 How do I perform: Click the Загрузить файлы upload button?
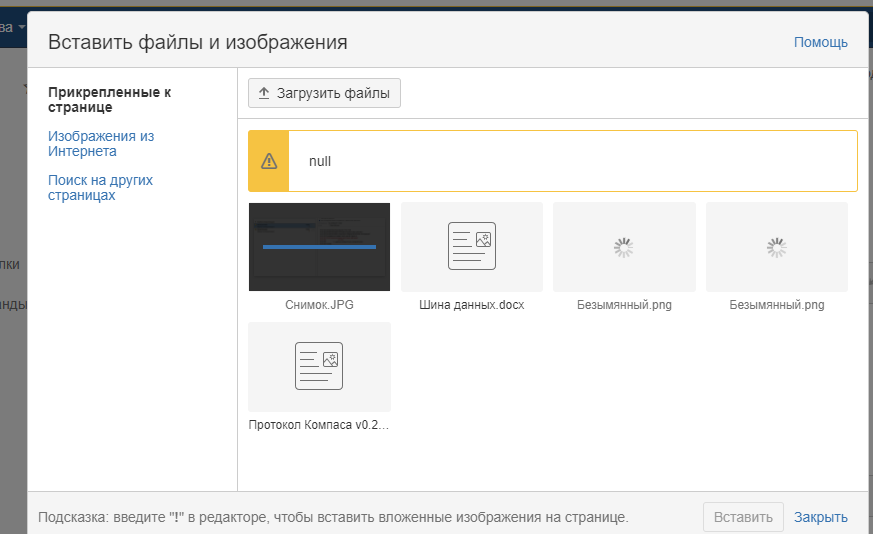pyautogui.click(x=324, y=93)
